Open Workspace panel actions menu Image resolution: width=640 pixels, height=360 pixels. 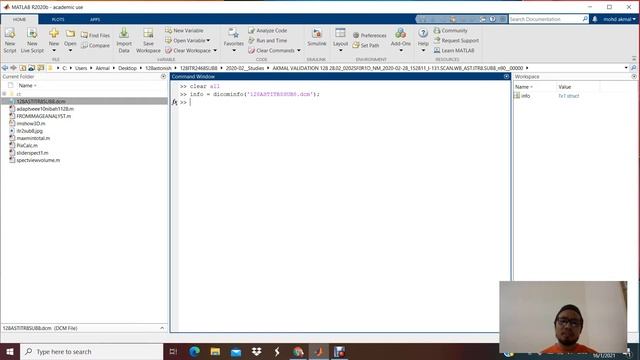click(x=634, y=76)
